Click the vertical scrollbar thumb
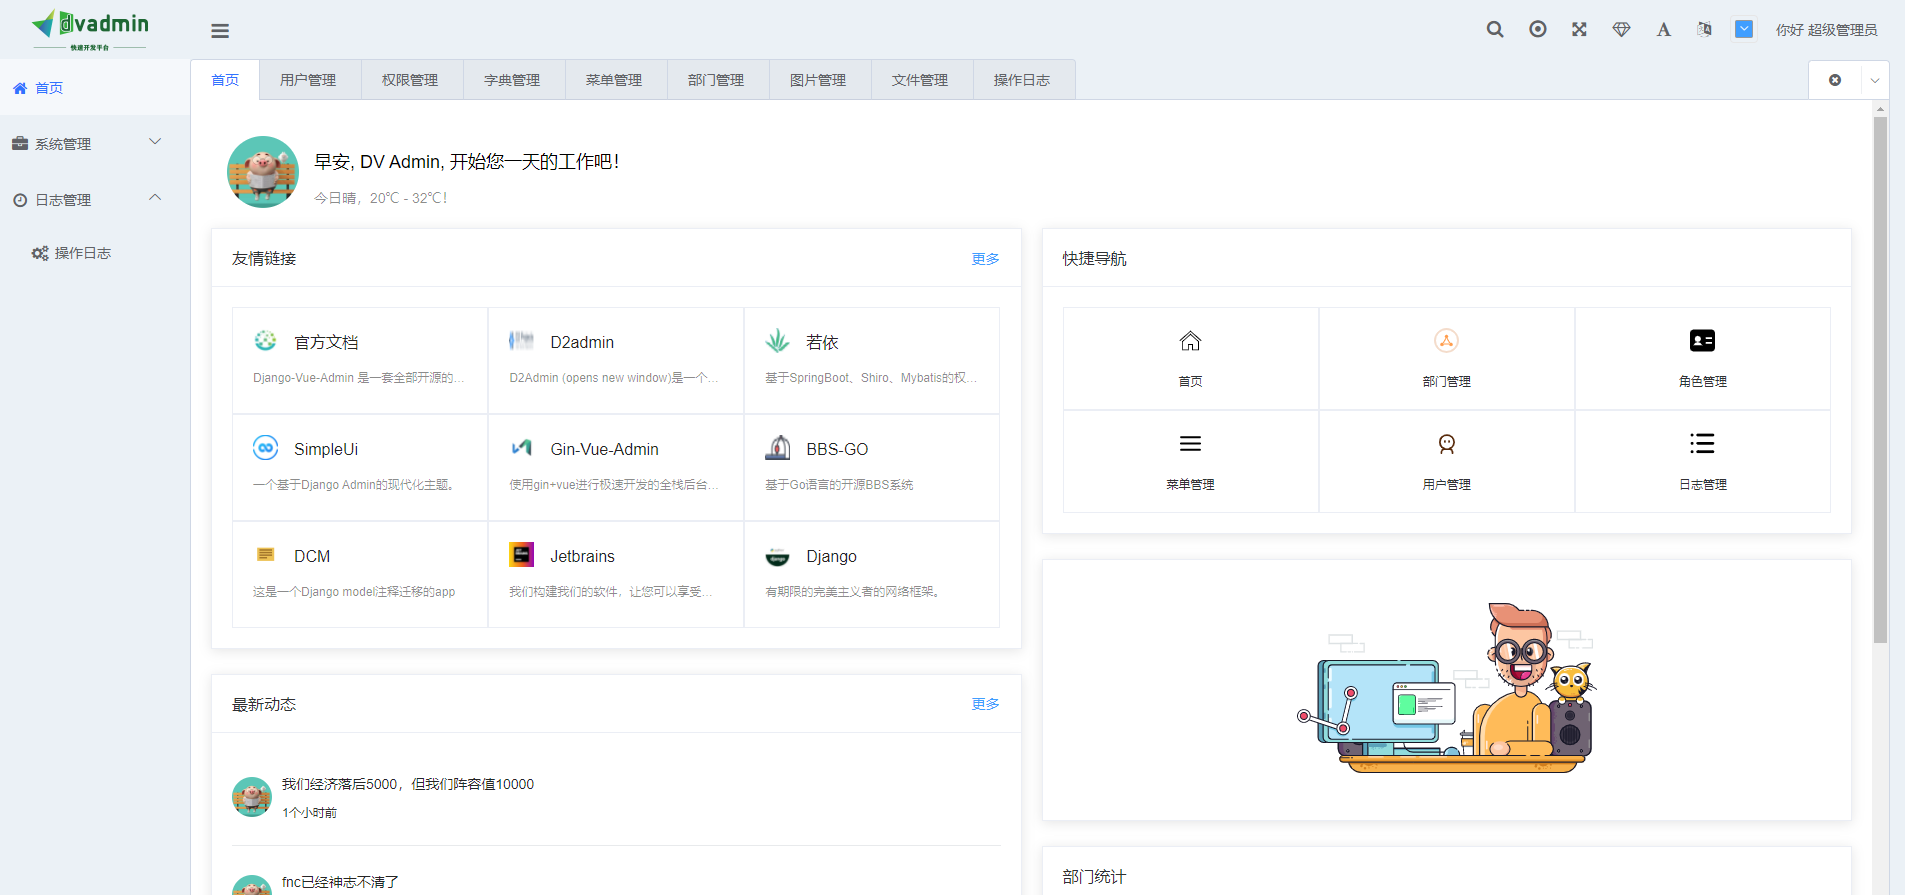Screen dimensions: 1905x895 click(1880, 380)
